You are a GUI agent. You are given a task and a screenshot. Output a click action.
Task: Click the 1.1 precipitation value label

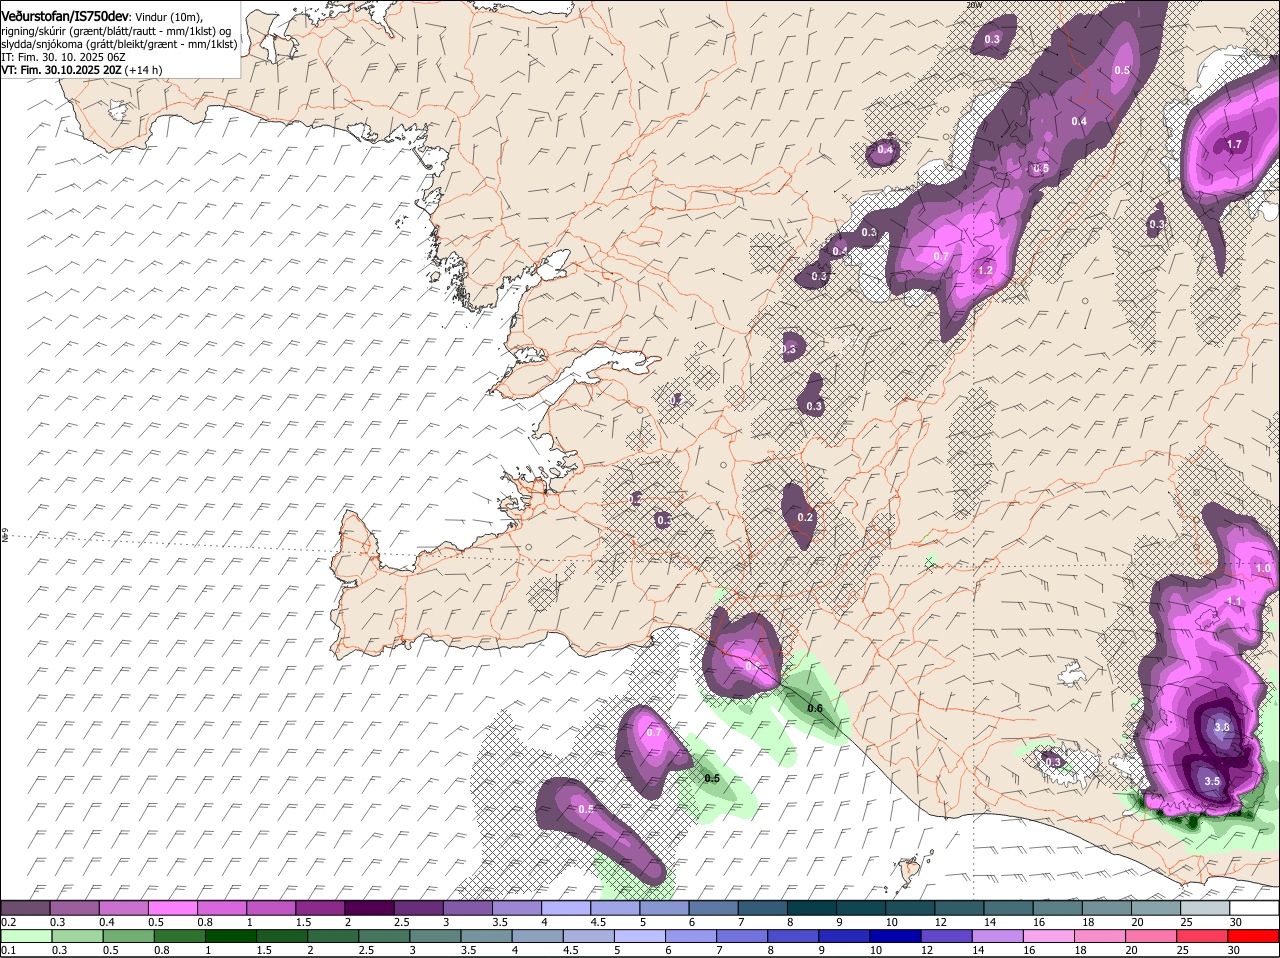(x=1233, y=600)
